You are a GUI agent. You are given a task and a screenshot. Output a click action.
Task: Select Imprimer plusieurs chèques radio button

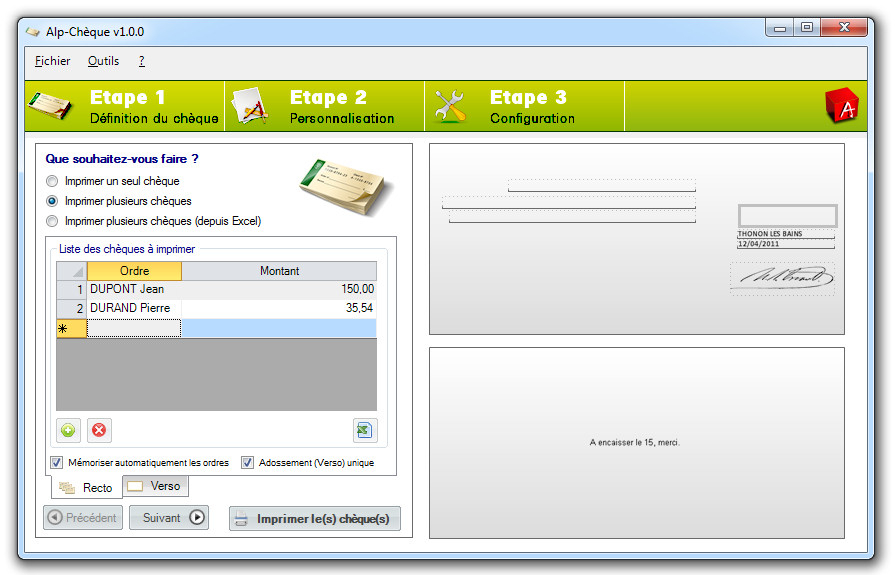52,201
